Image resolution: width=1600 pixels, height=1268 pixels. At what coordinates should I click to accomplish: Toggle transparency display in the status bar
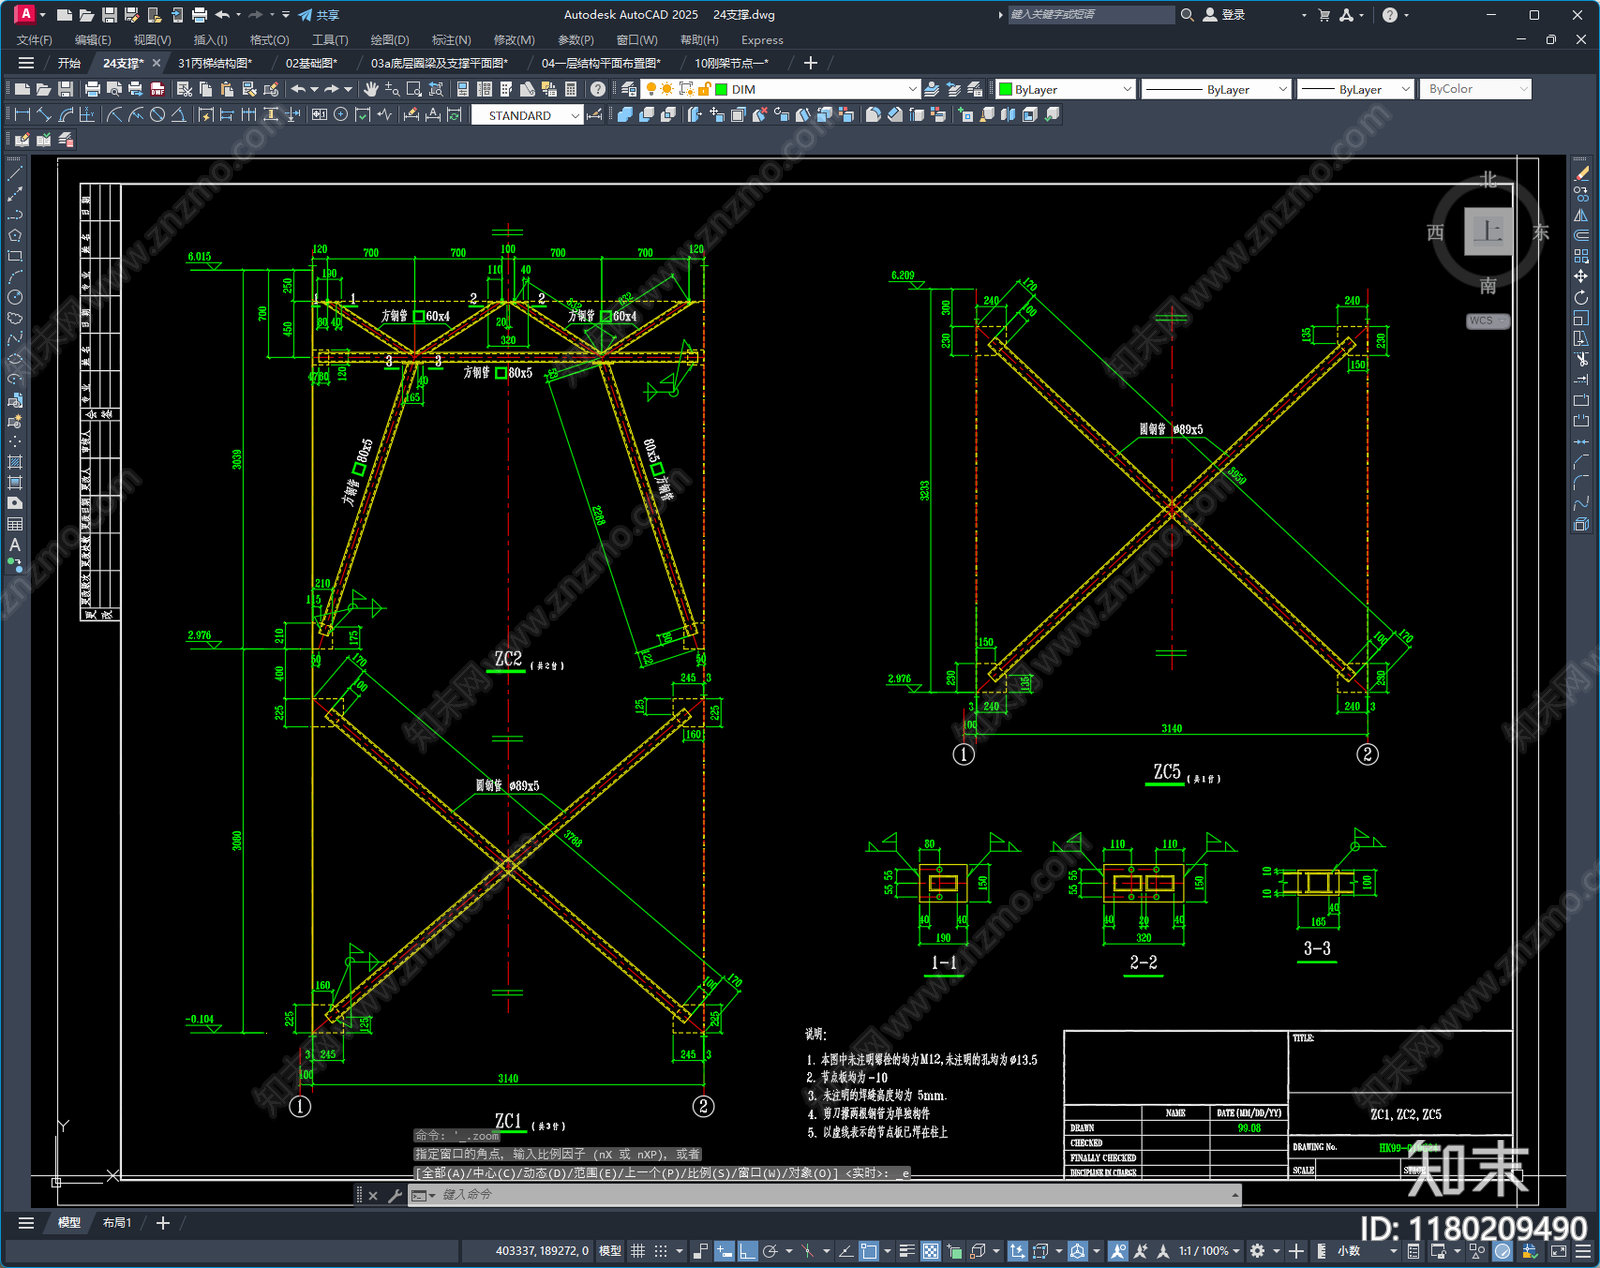click(930, 1251)
